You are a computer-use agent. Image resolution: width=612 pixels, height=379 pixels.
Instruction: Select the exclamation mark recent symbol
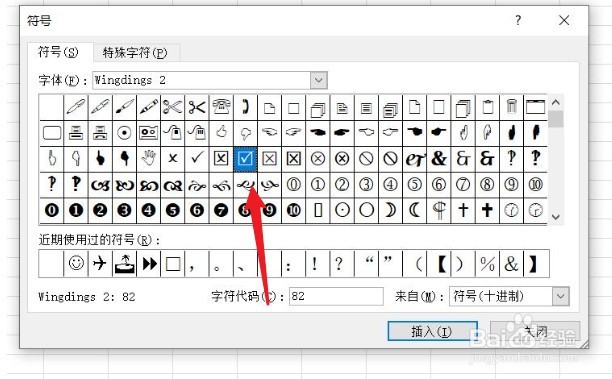pos(315,263)
